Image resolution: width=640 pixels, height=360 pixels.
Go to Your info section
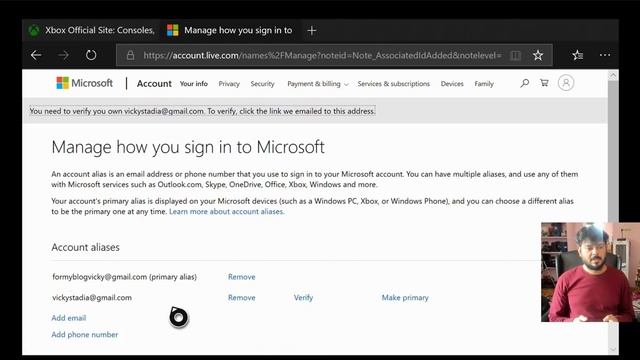[x=193, y=84]
